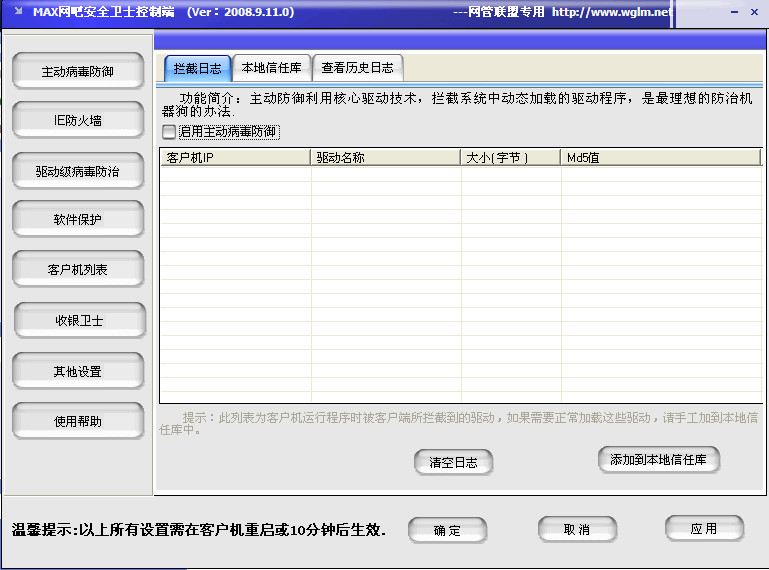Confirm with the 确定 button

click(x=447, y=530)
